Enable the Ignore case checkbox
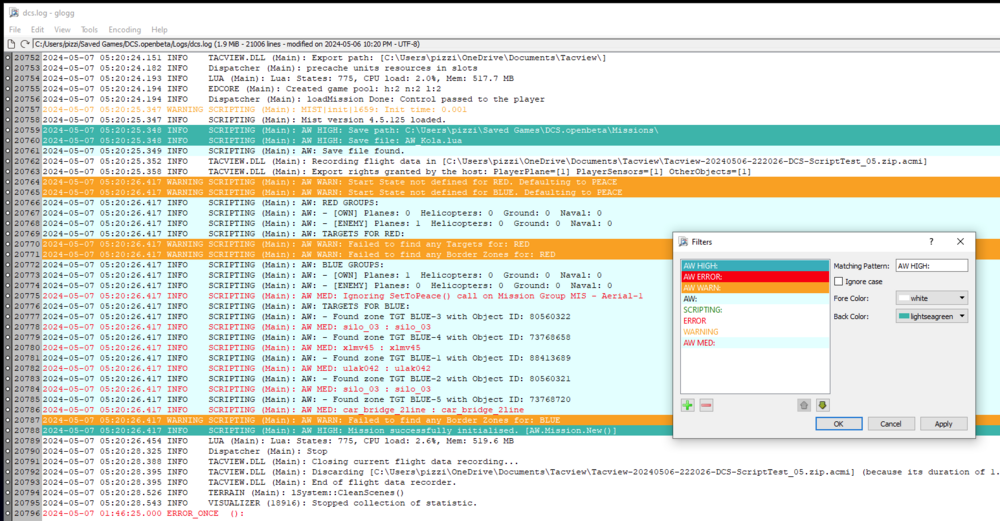Image resolution: width=1000 pixels, height=521 pixels. pyautogui.click(x=839, y=281)
